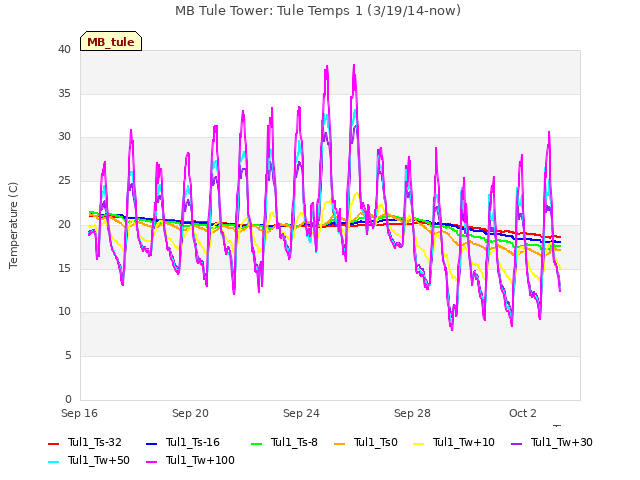
Task: Click the purple Tul1_Tw+30 legend swatch
Action: pos(516,444)
